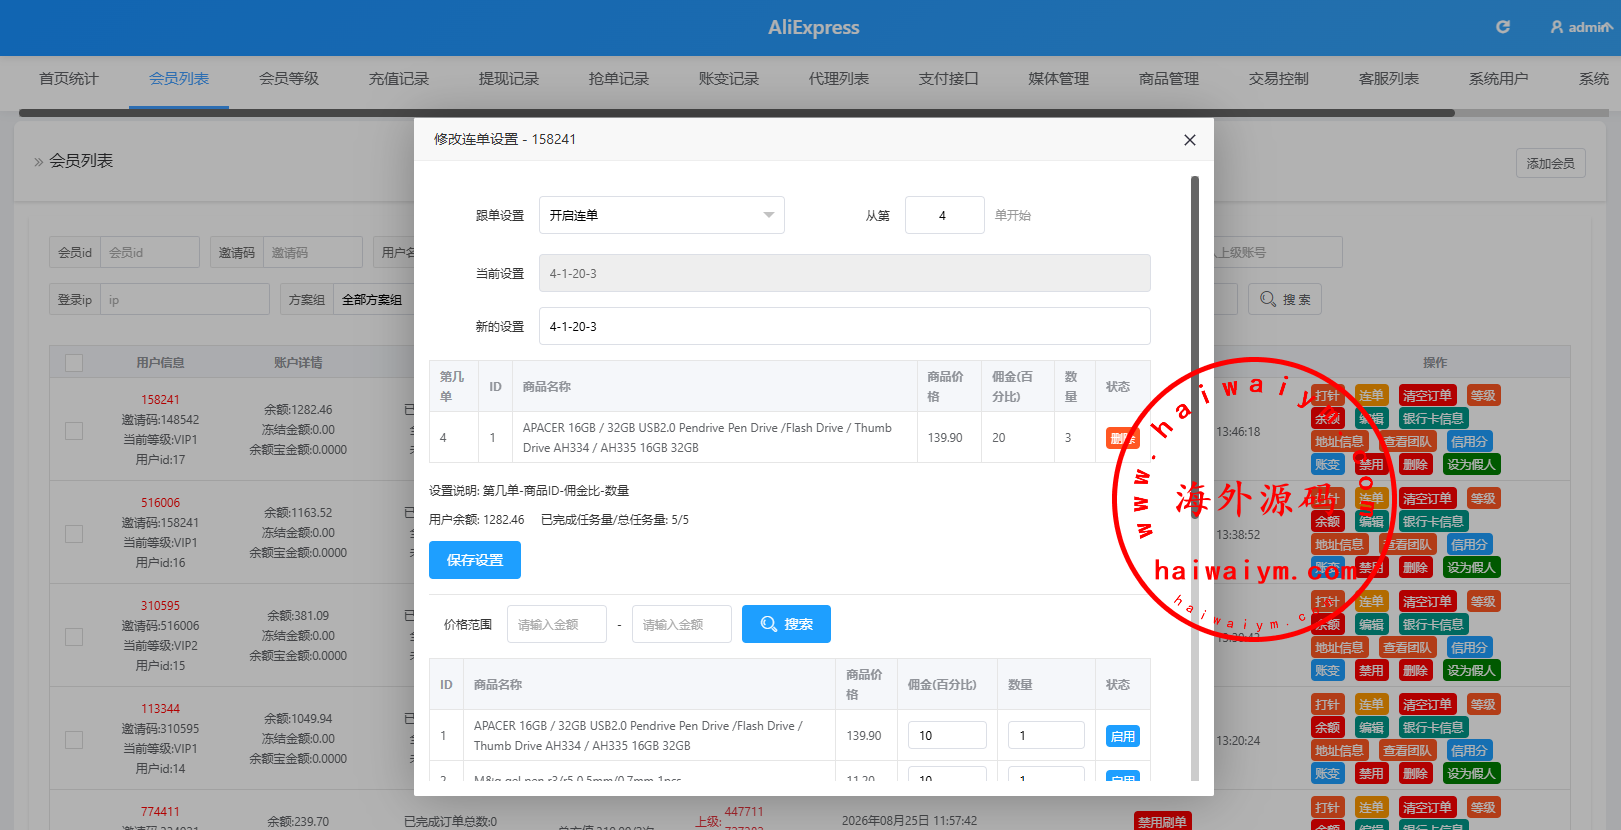Image resolution: width=1621 pixels, height=830 pixels.
Task: Click the 搜索 button in the member list filters
Action: coord(1285,299)
